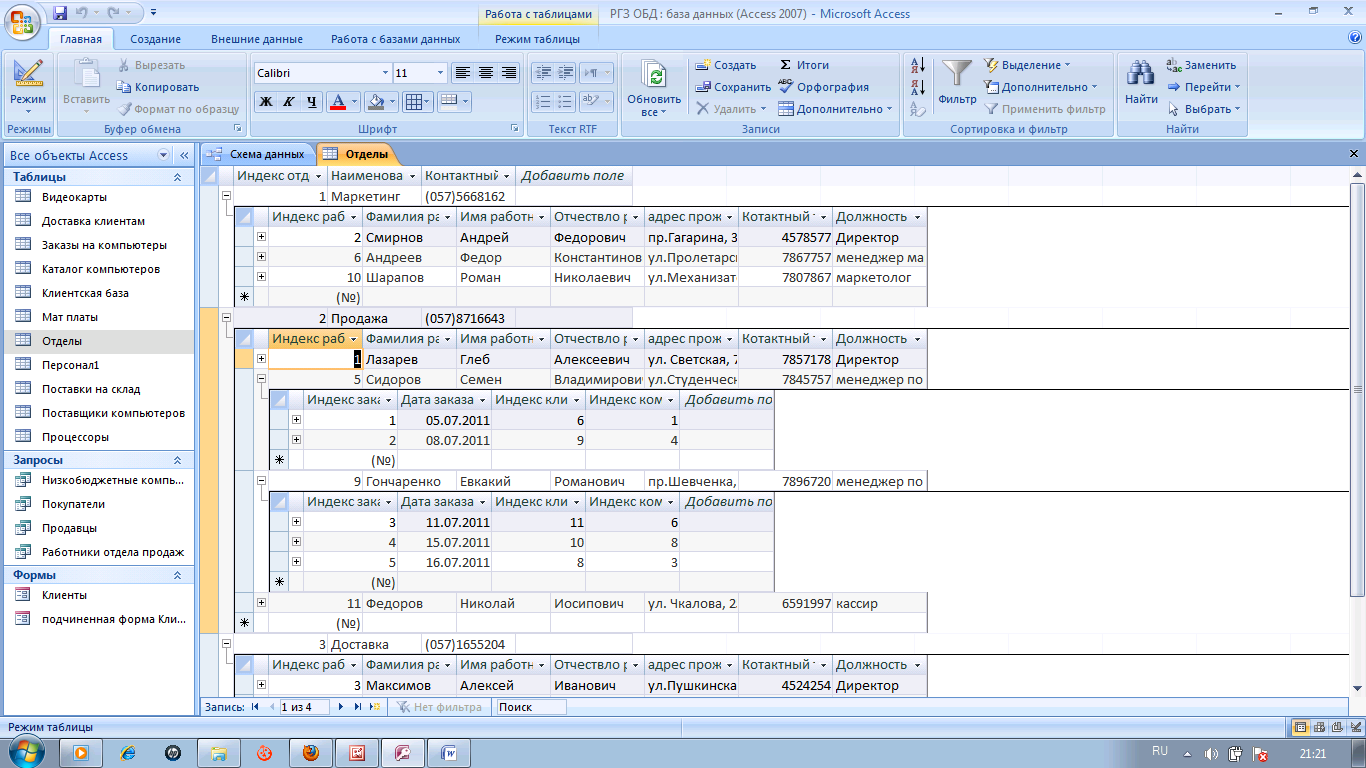Save the record with Сохранить
Viewport: 1366px width, 768px height.
tap(733, 87)
